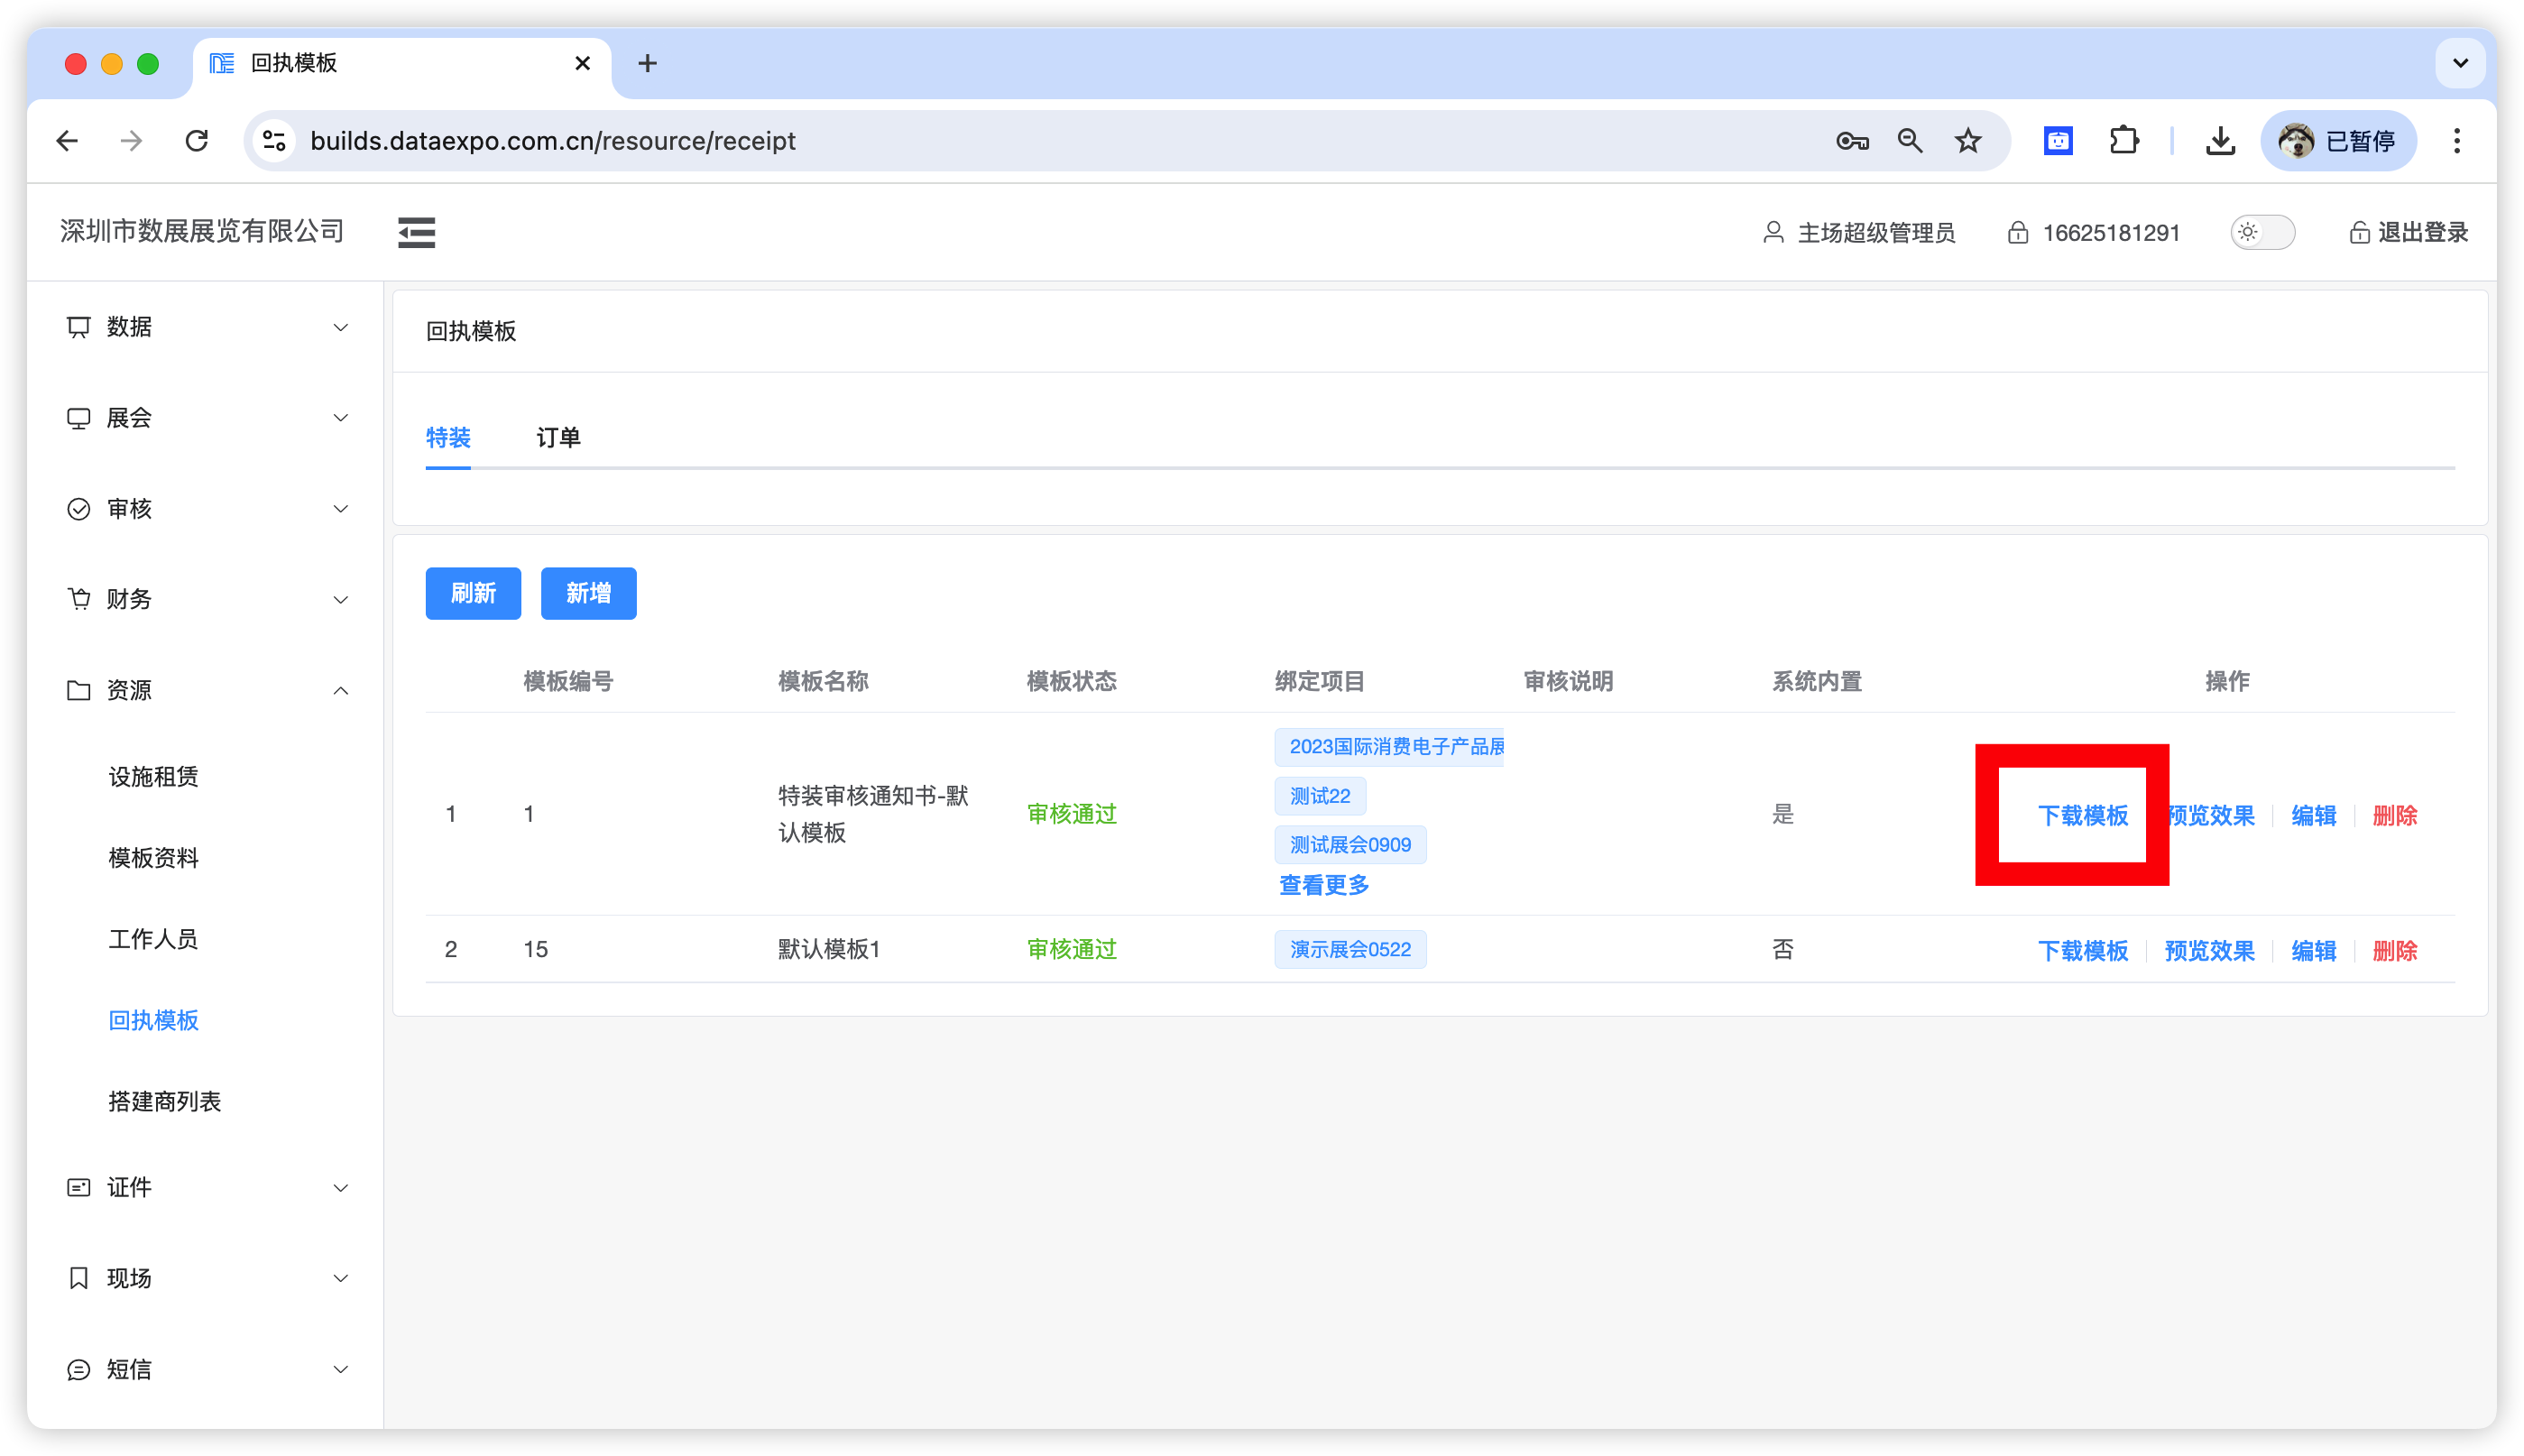Click the 刷新 button
Viewport: 2524px width, 1456px height.
tap(473, 593)
